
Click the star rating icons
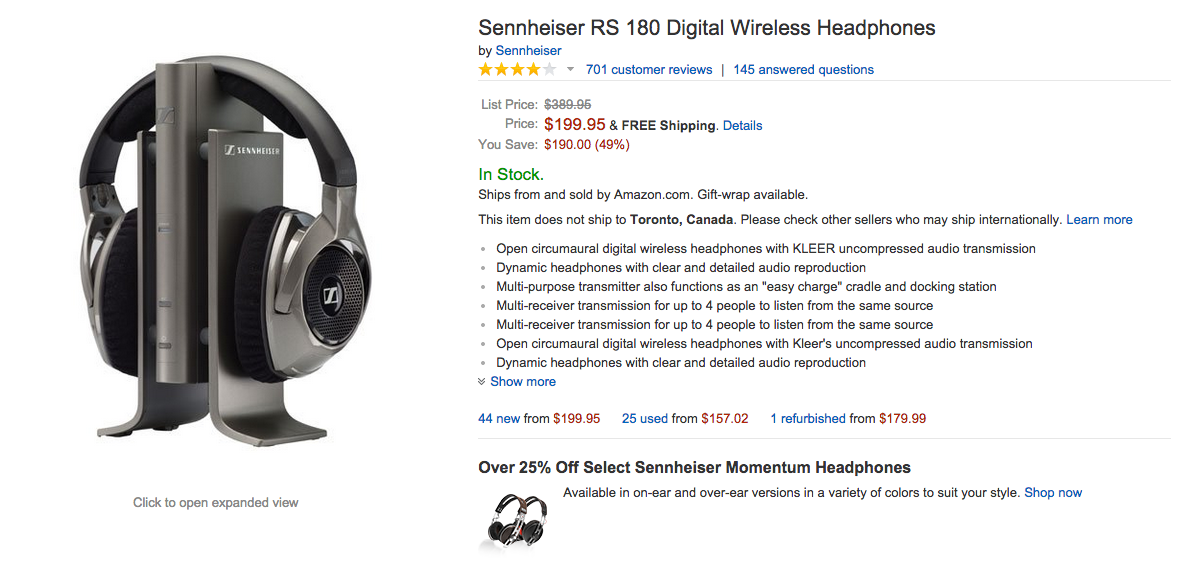point(517,70)
